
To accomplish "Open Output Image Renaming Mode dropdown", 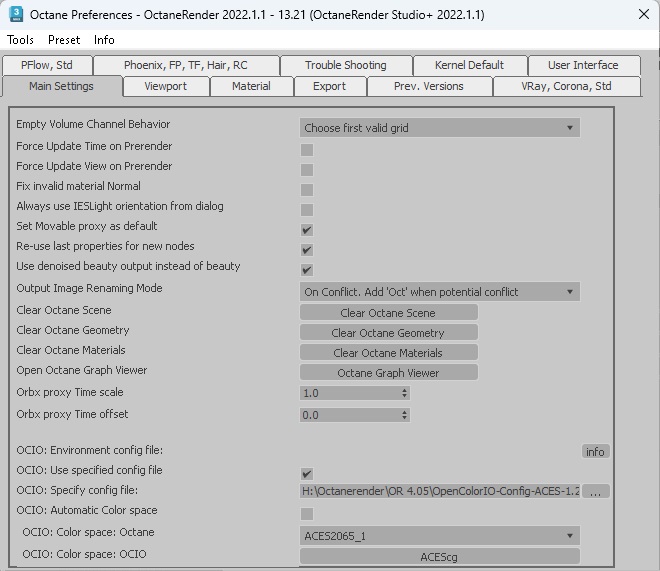I will coord(439,292).
